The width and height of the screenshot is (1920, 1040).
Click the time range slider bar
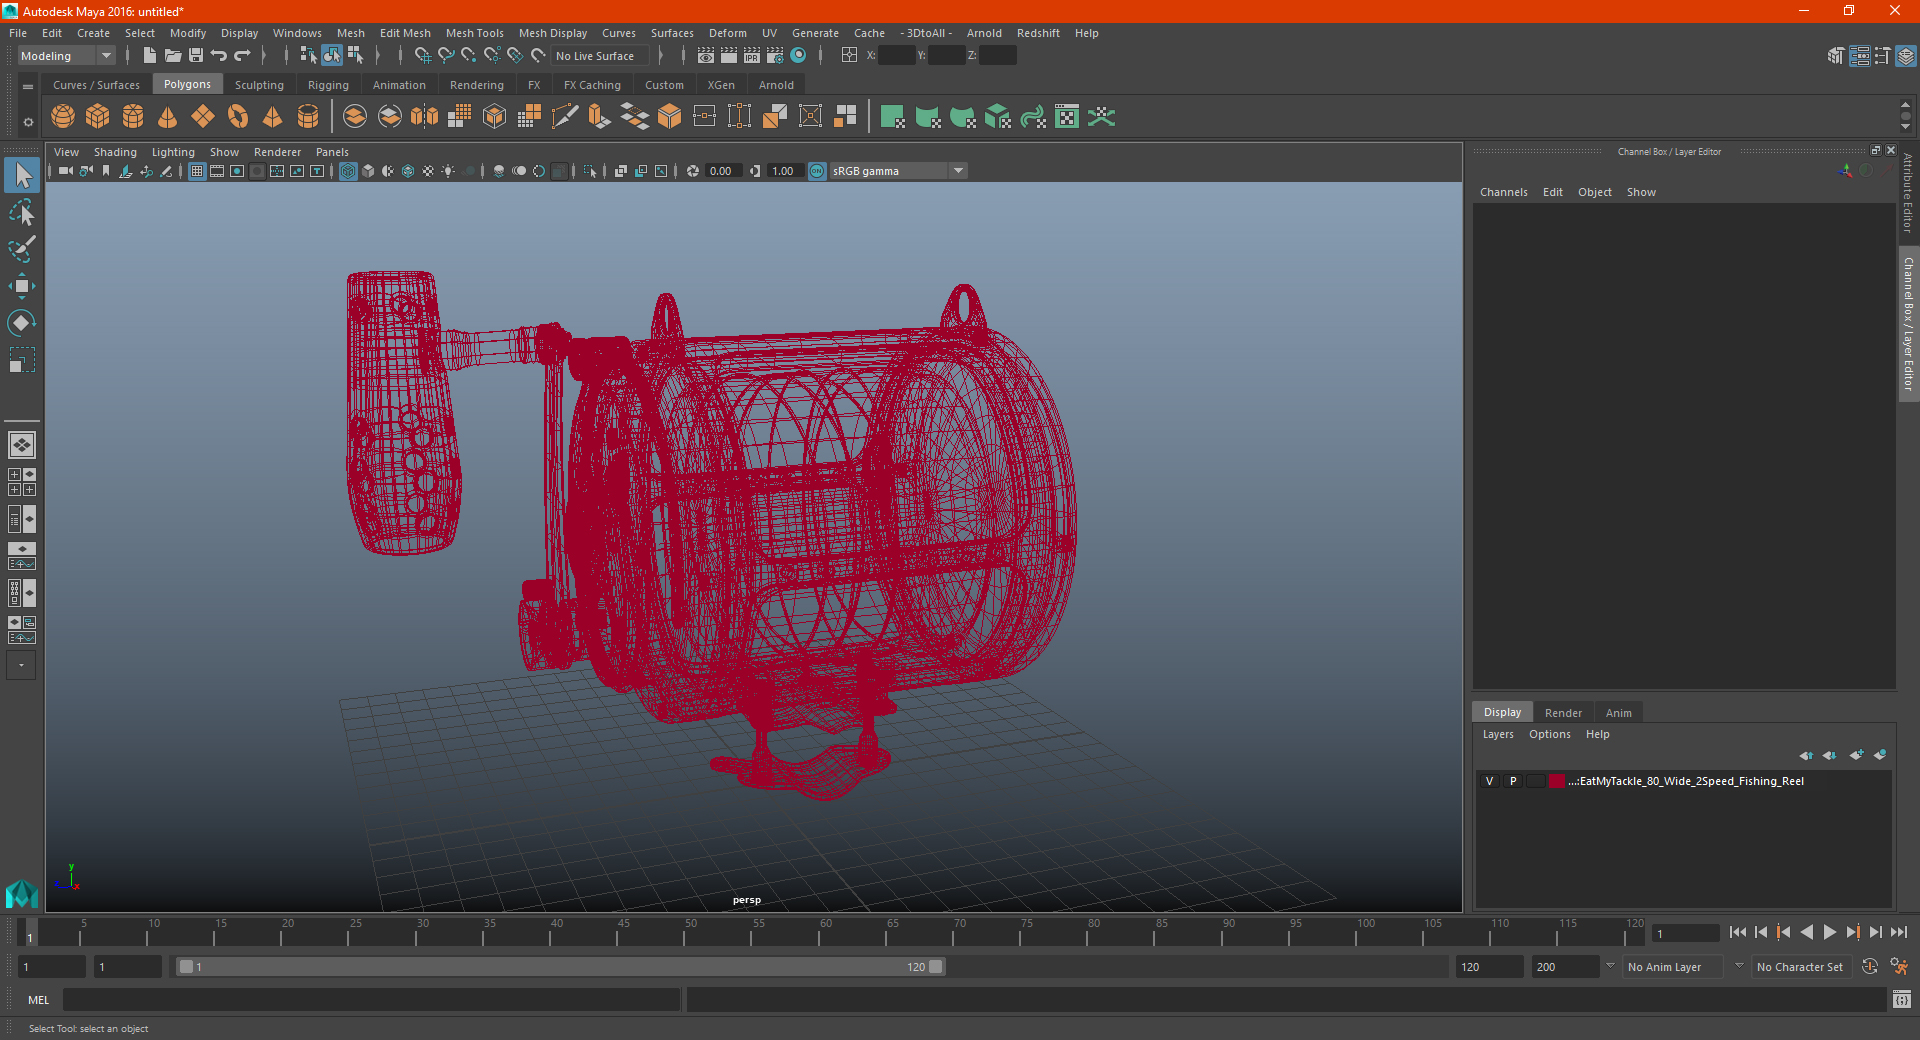[x=560, y=967]
